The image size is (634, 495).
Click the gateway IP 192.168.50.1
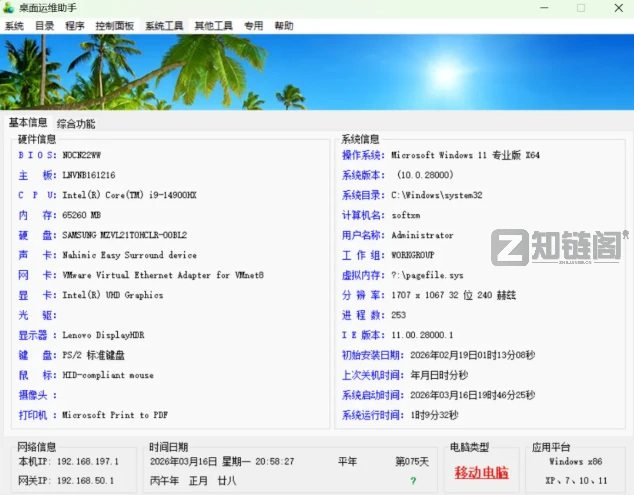[85, 481]
